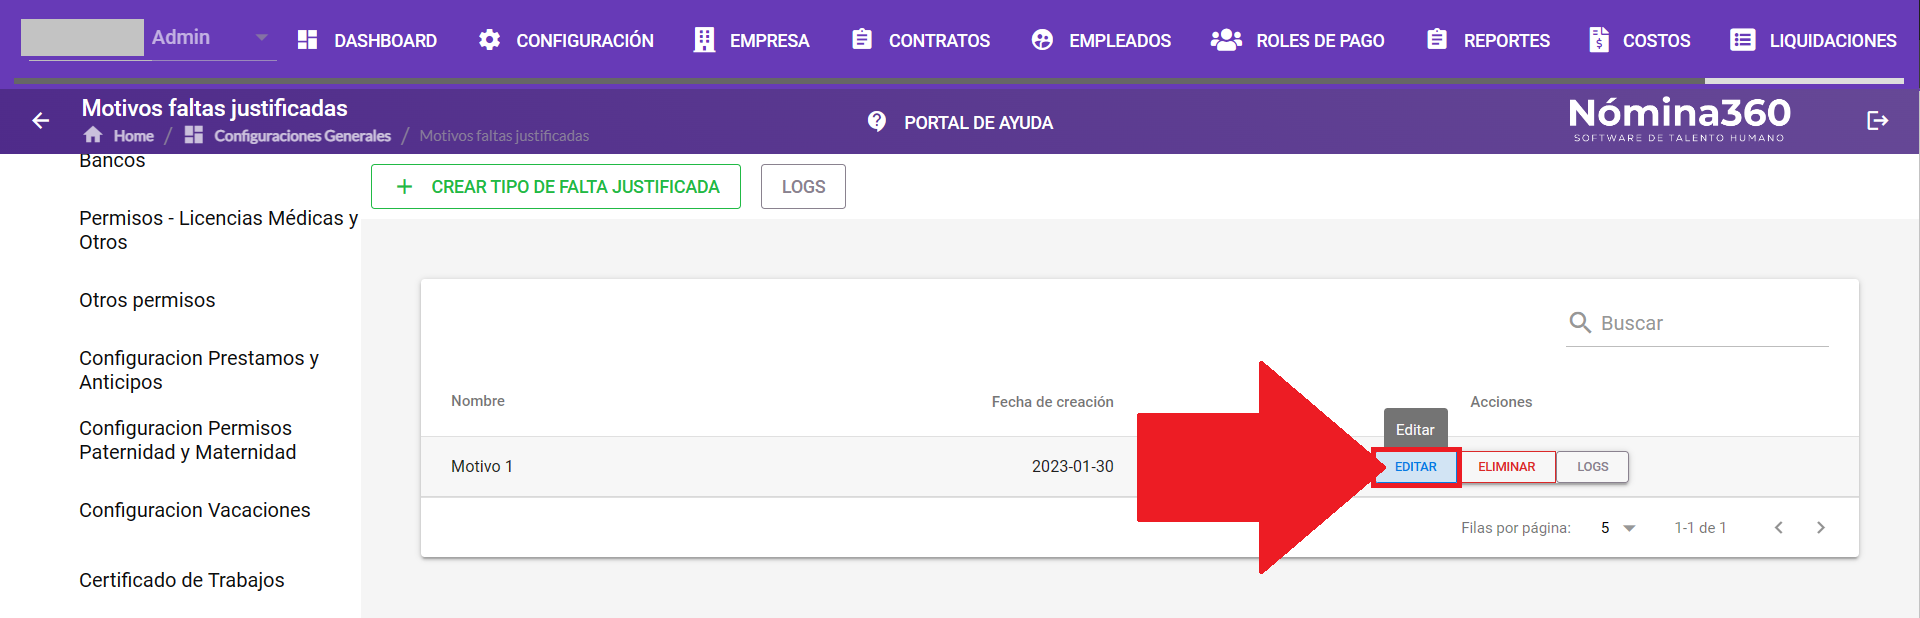
Task: Click the Contratos clipboard icon
Action: (x=862, y=39)
